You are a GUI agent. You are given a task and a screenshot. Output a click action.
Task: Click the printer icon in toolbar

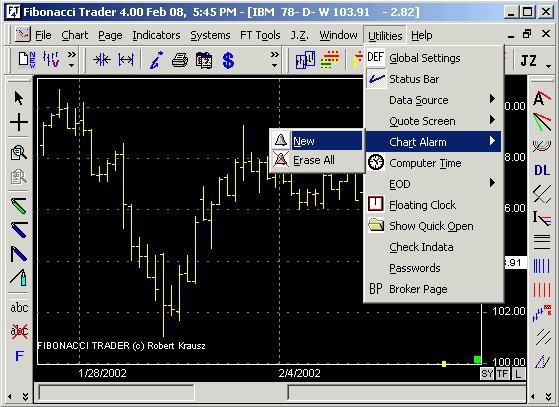click(180, 60)
